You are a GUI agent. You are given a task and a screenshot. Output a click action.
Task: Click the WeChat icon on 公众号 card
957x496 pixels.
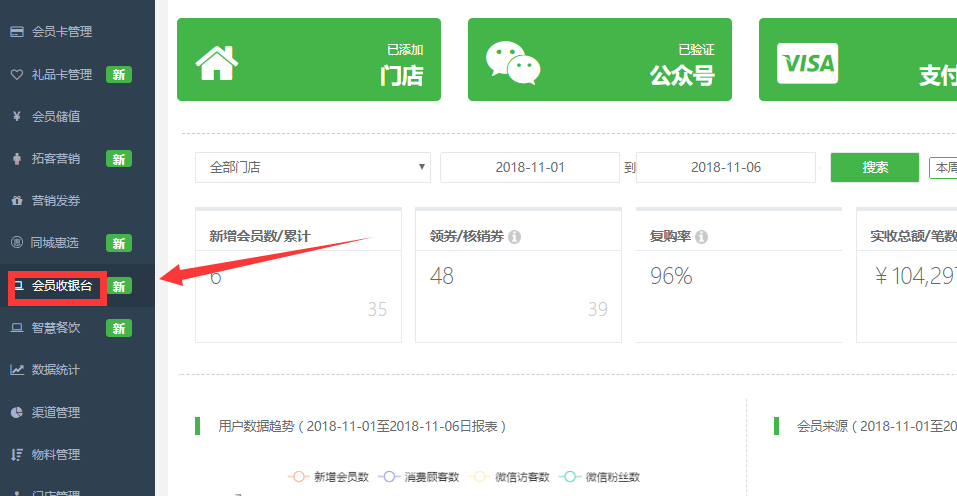pyautogui.click(x=513, y=63)
